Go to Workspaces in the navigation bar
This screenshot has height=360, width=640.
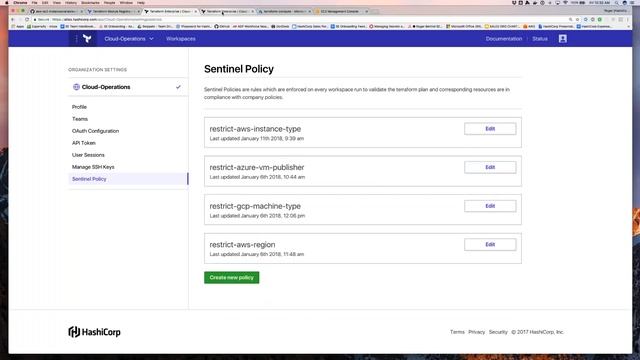(180, 39)
